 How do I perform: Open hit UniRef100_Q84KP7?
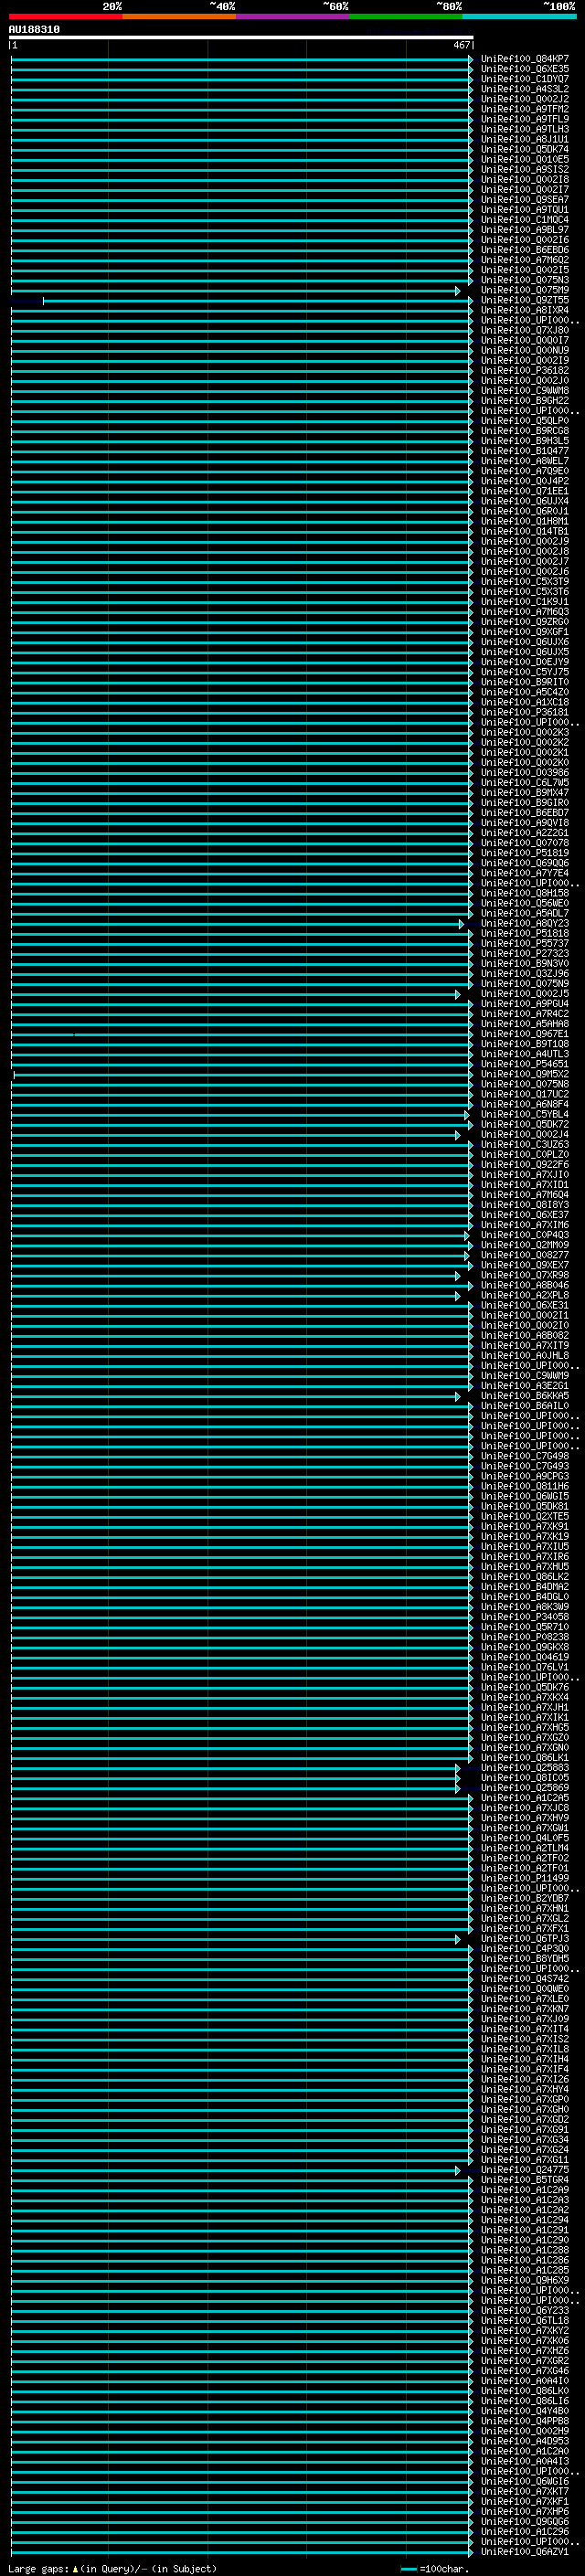524,59
